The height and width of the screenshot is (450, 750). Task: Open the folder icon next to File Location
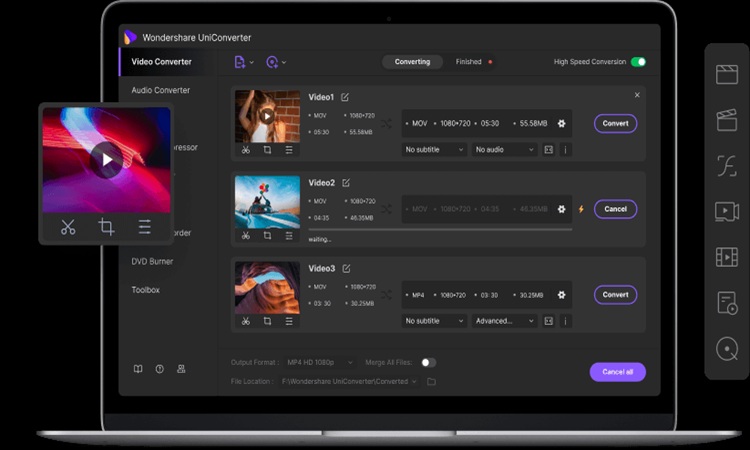pyautogui.click(x=431, y=381)
